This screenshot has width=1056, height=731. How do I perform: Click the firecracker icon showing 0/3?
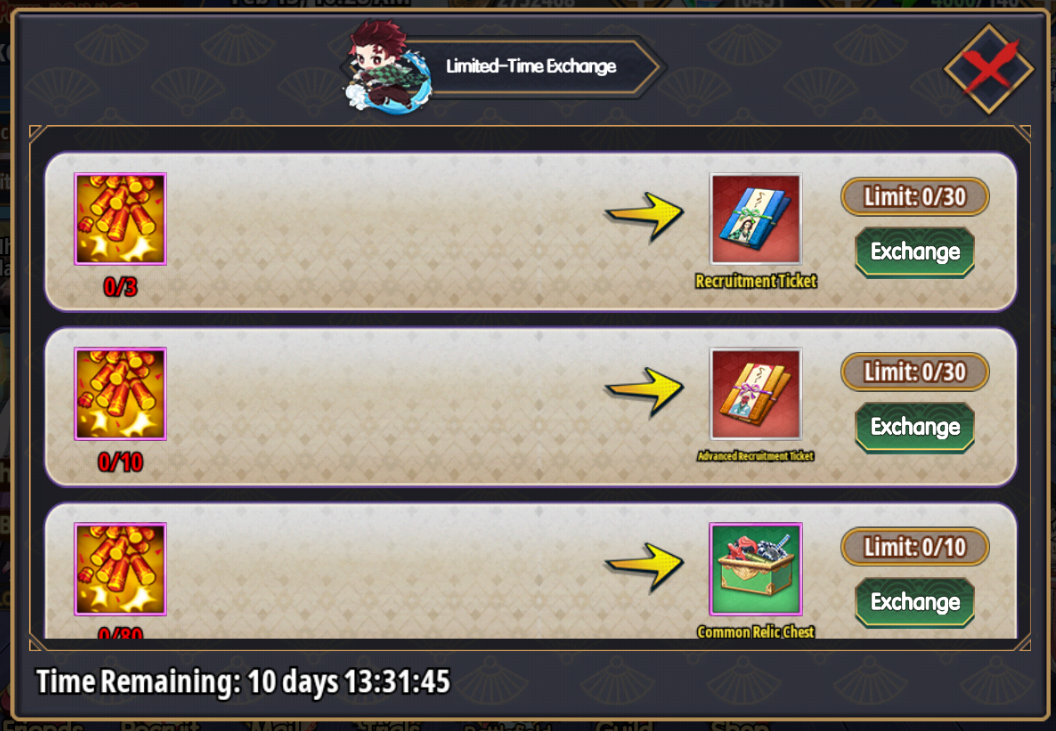pyautogui.click(x=121, y=219)
